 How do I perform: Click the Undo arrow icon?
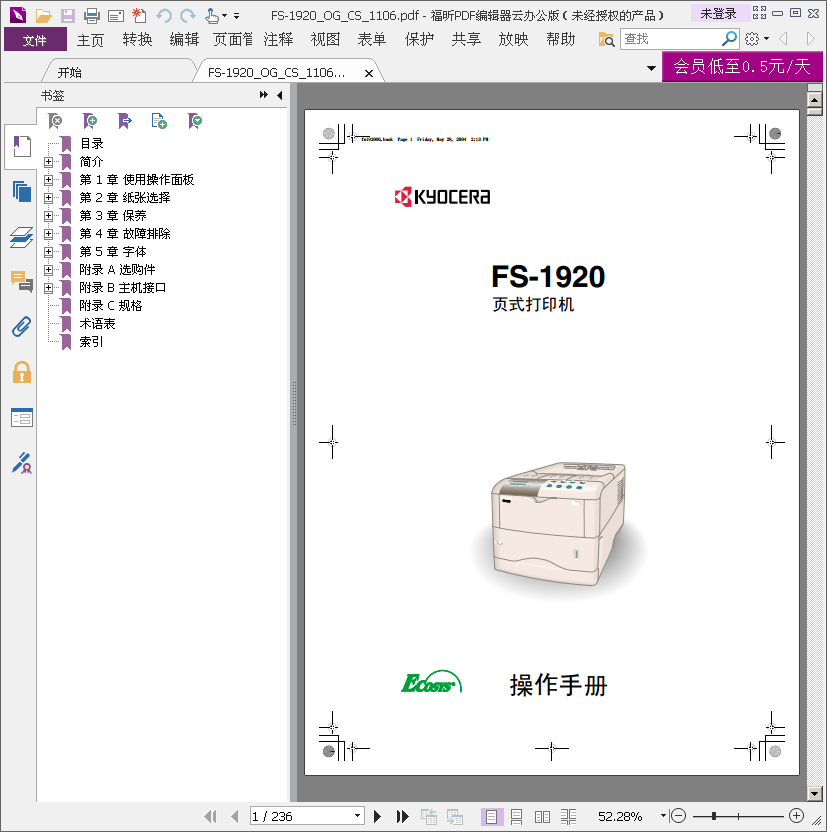[x=164, y=16]
